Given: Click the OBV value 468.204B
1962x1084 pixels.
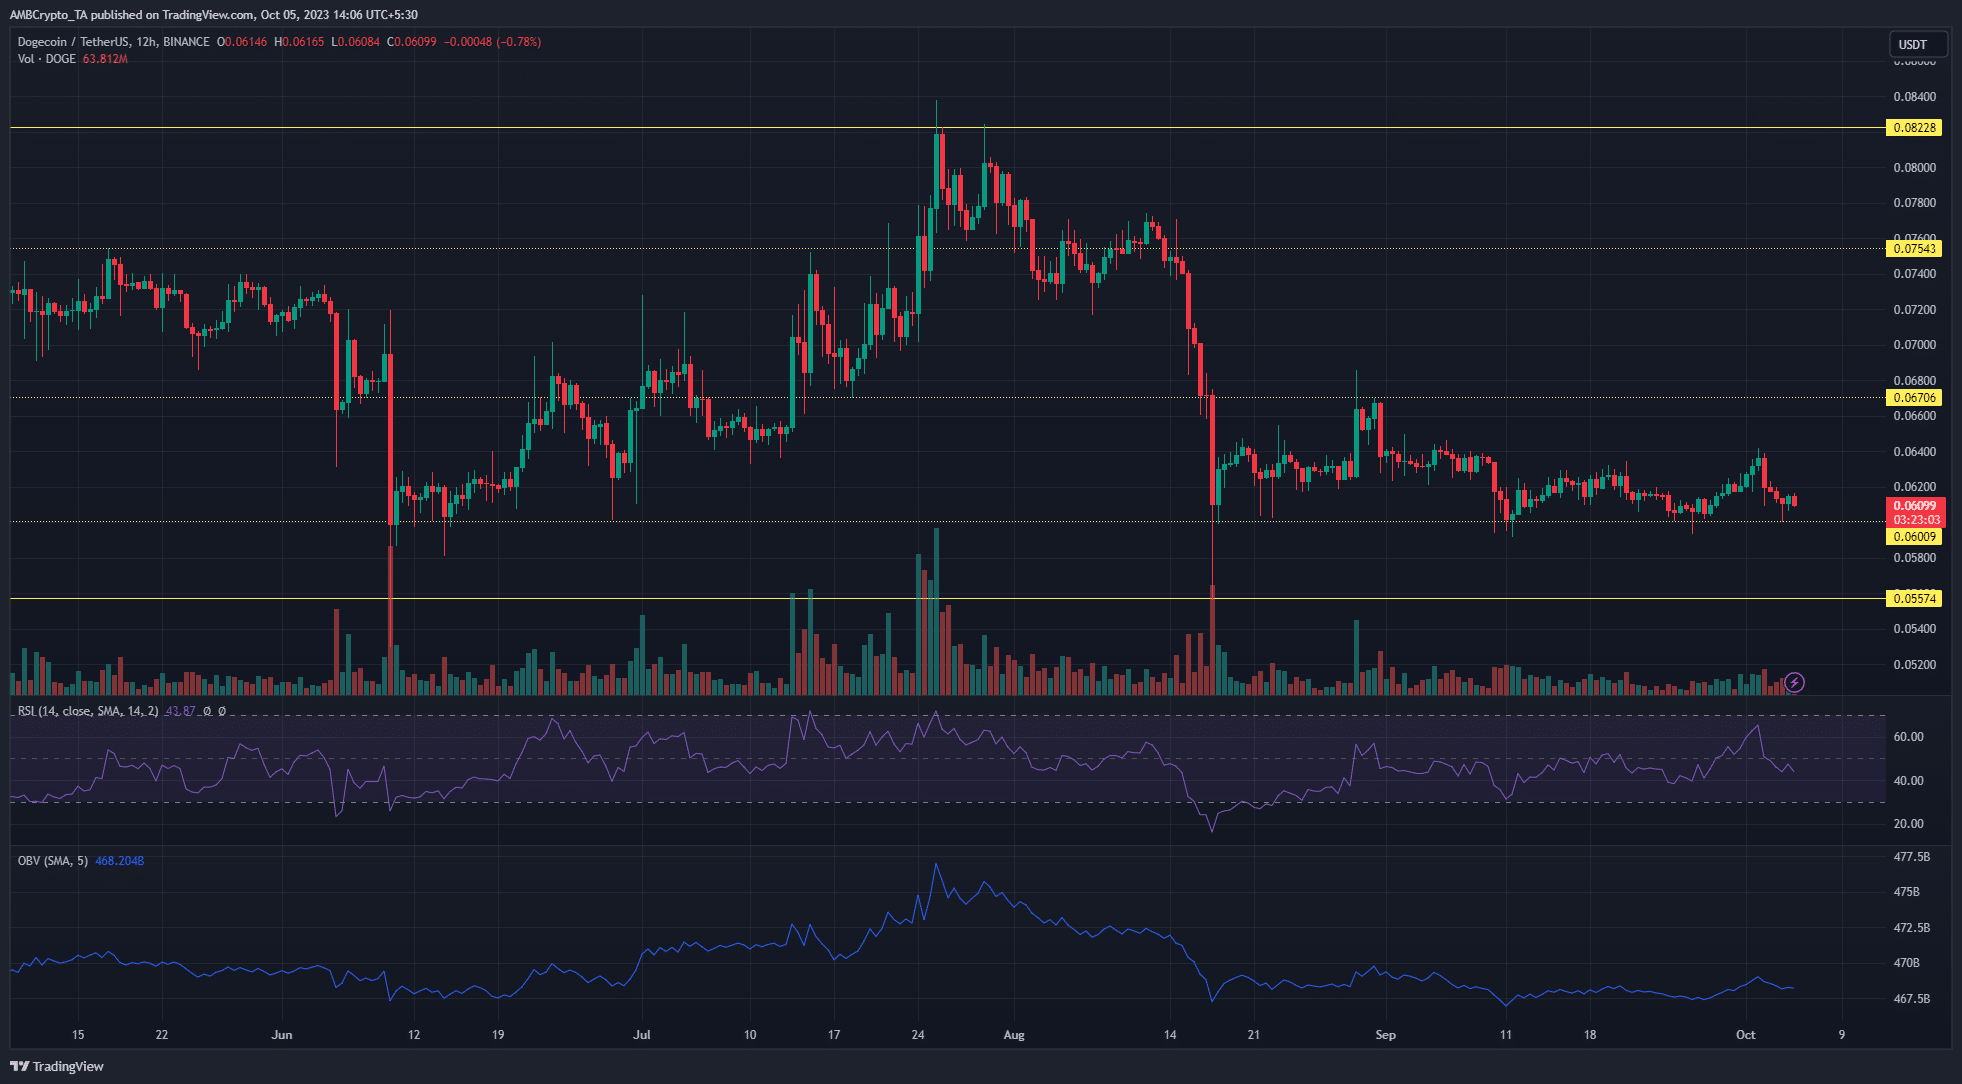Looking at the screenshot, I should coord(120,860).
